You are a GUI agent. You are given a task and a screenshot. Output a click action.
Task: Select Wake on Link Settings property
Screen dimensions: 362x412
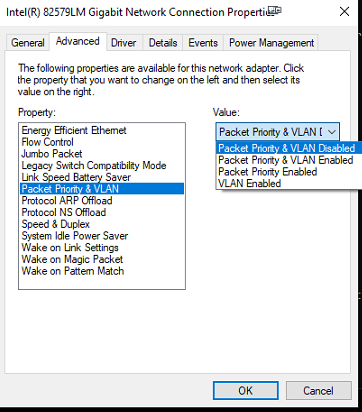pos(102,247)
